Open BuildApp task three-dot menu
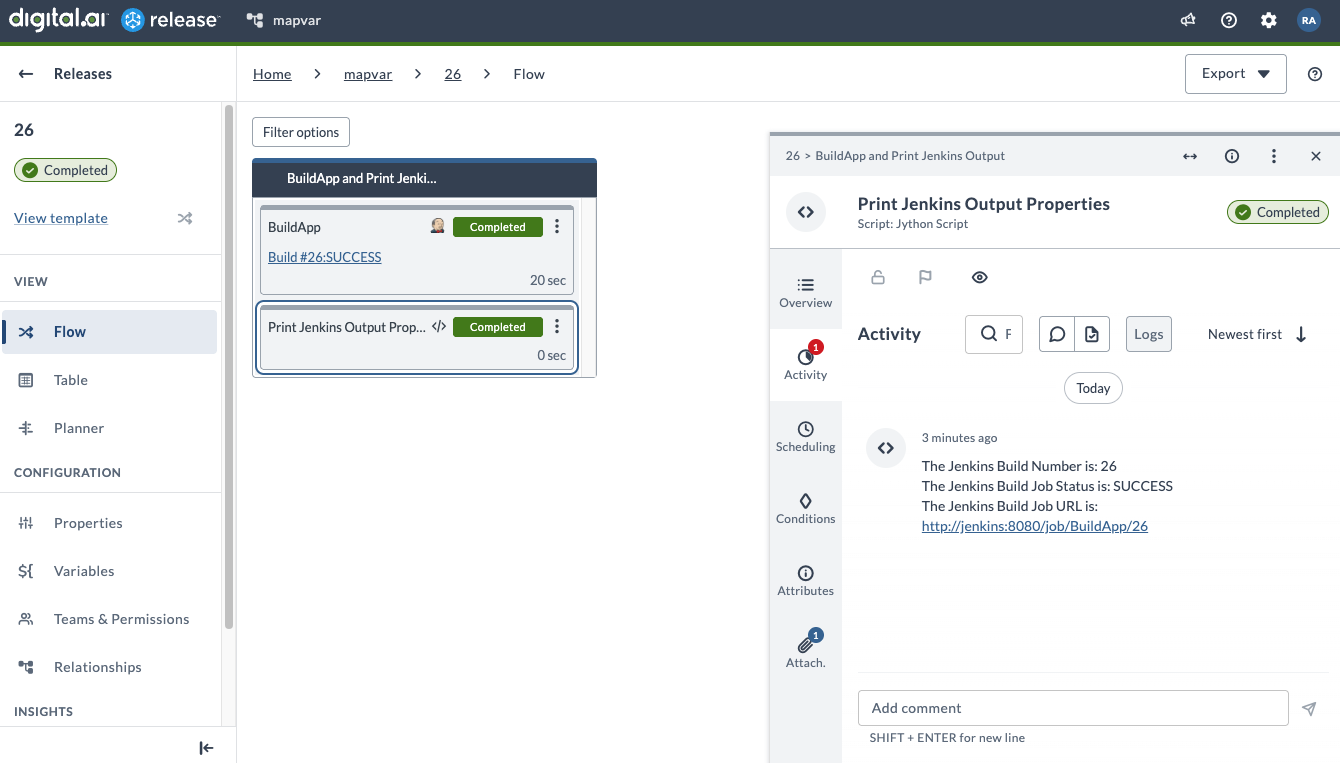Viewport: 1340px width, 763px height. 557,227
